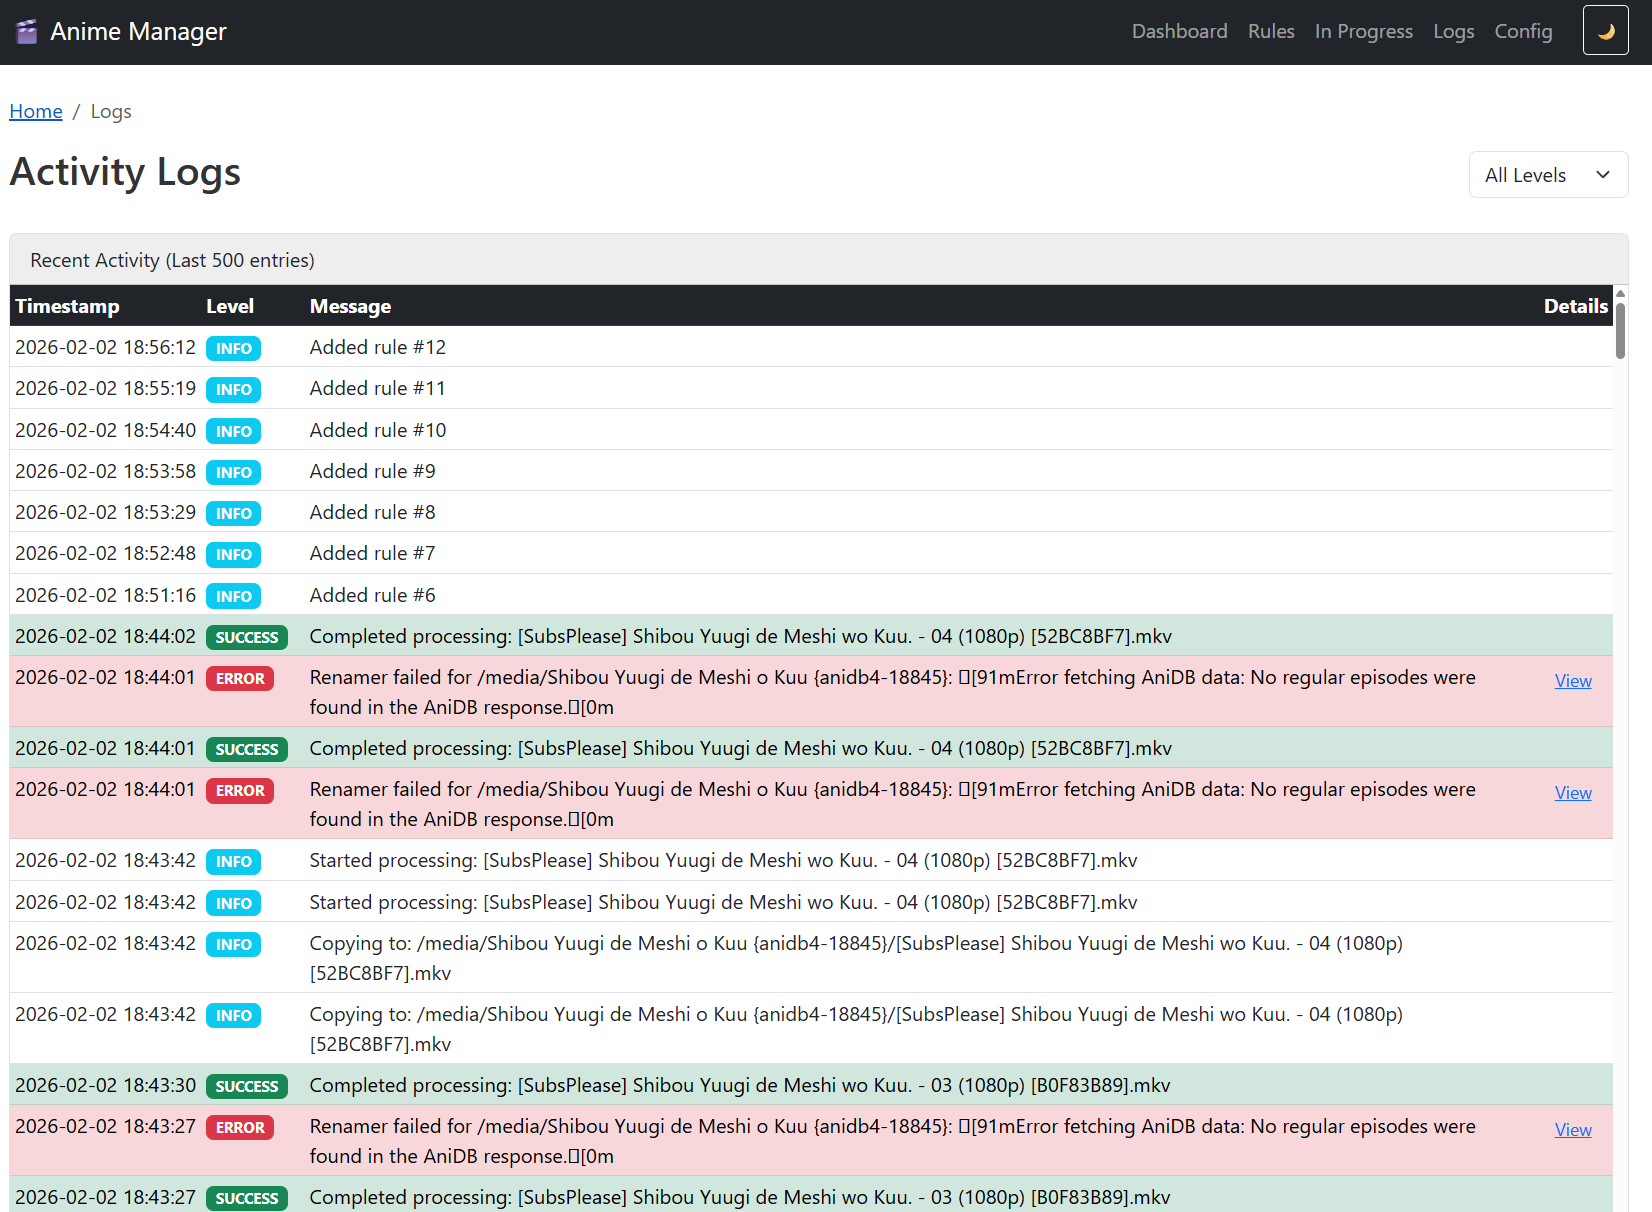Click the INFO badge for Added rule #12

click(233, 348)
